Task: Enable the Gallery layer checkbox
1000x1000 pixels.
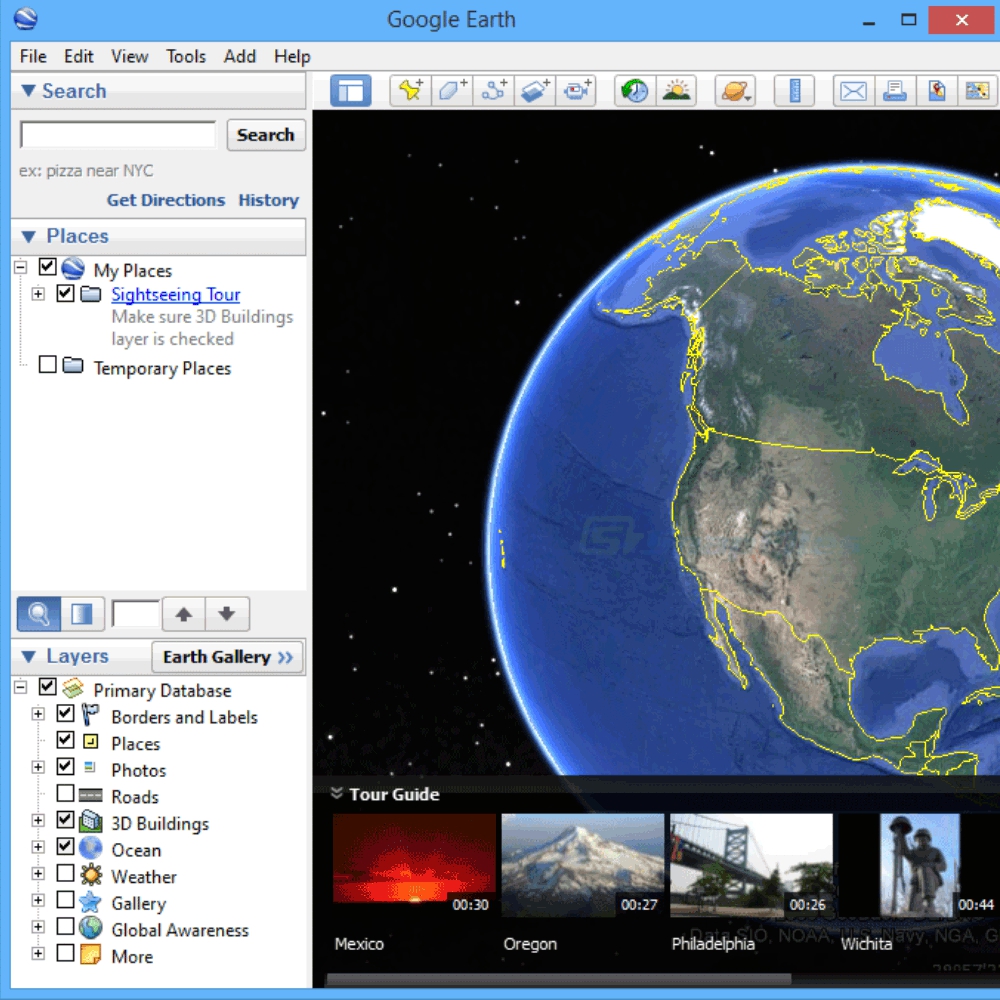Action: point(65,899)
